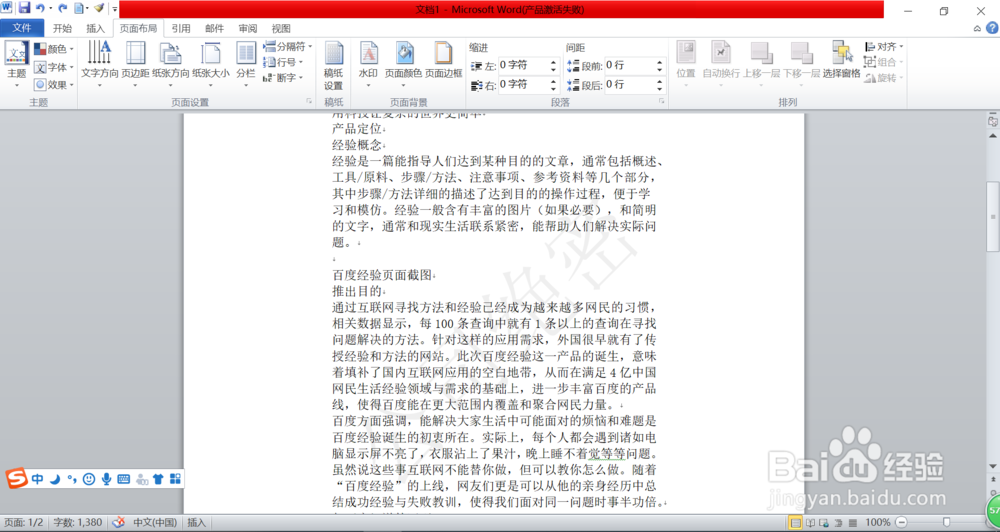Viewport: 1000px width, 532px height.
Task: Click 100% zoom level button
Action: coord(878,522)
